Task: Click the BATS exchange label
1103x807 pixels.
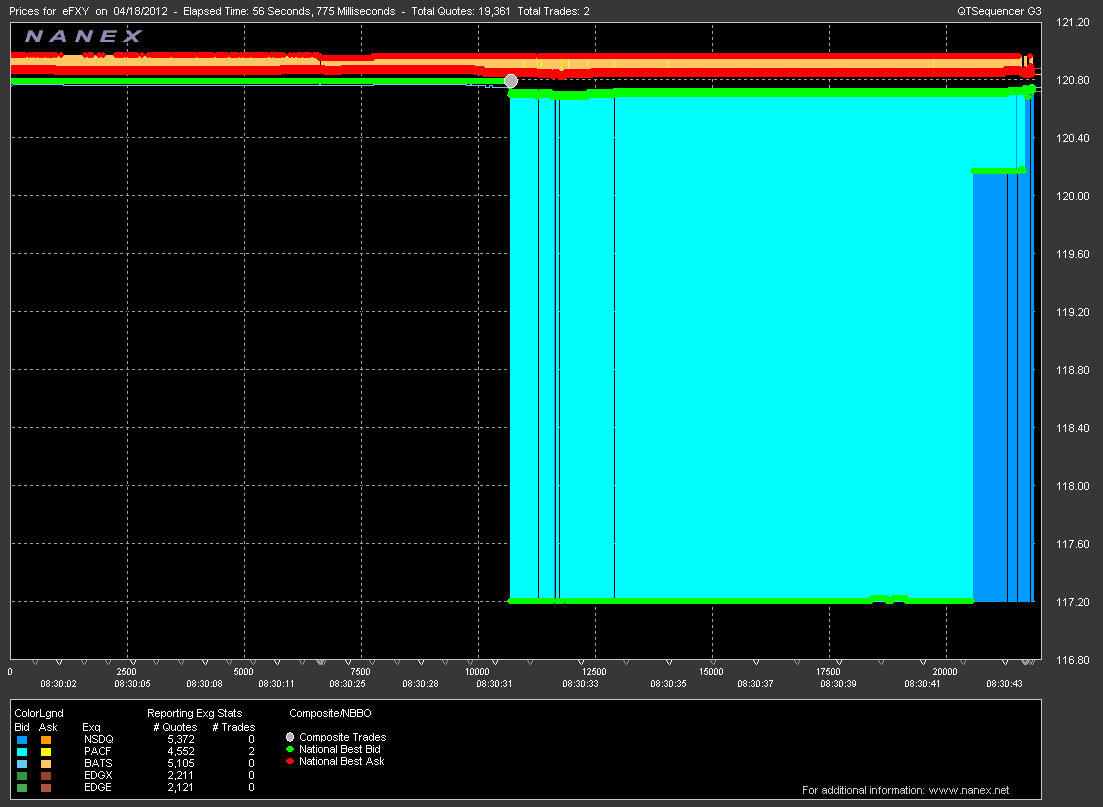Action: click(98, 763)
